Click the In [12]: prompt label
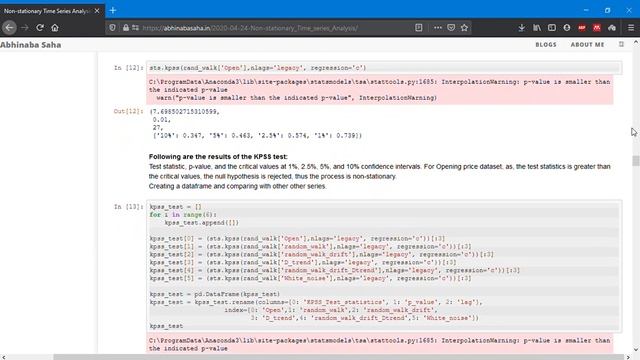Viewport: 640px width, 360px height. pos(129,68)
